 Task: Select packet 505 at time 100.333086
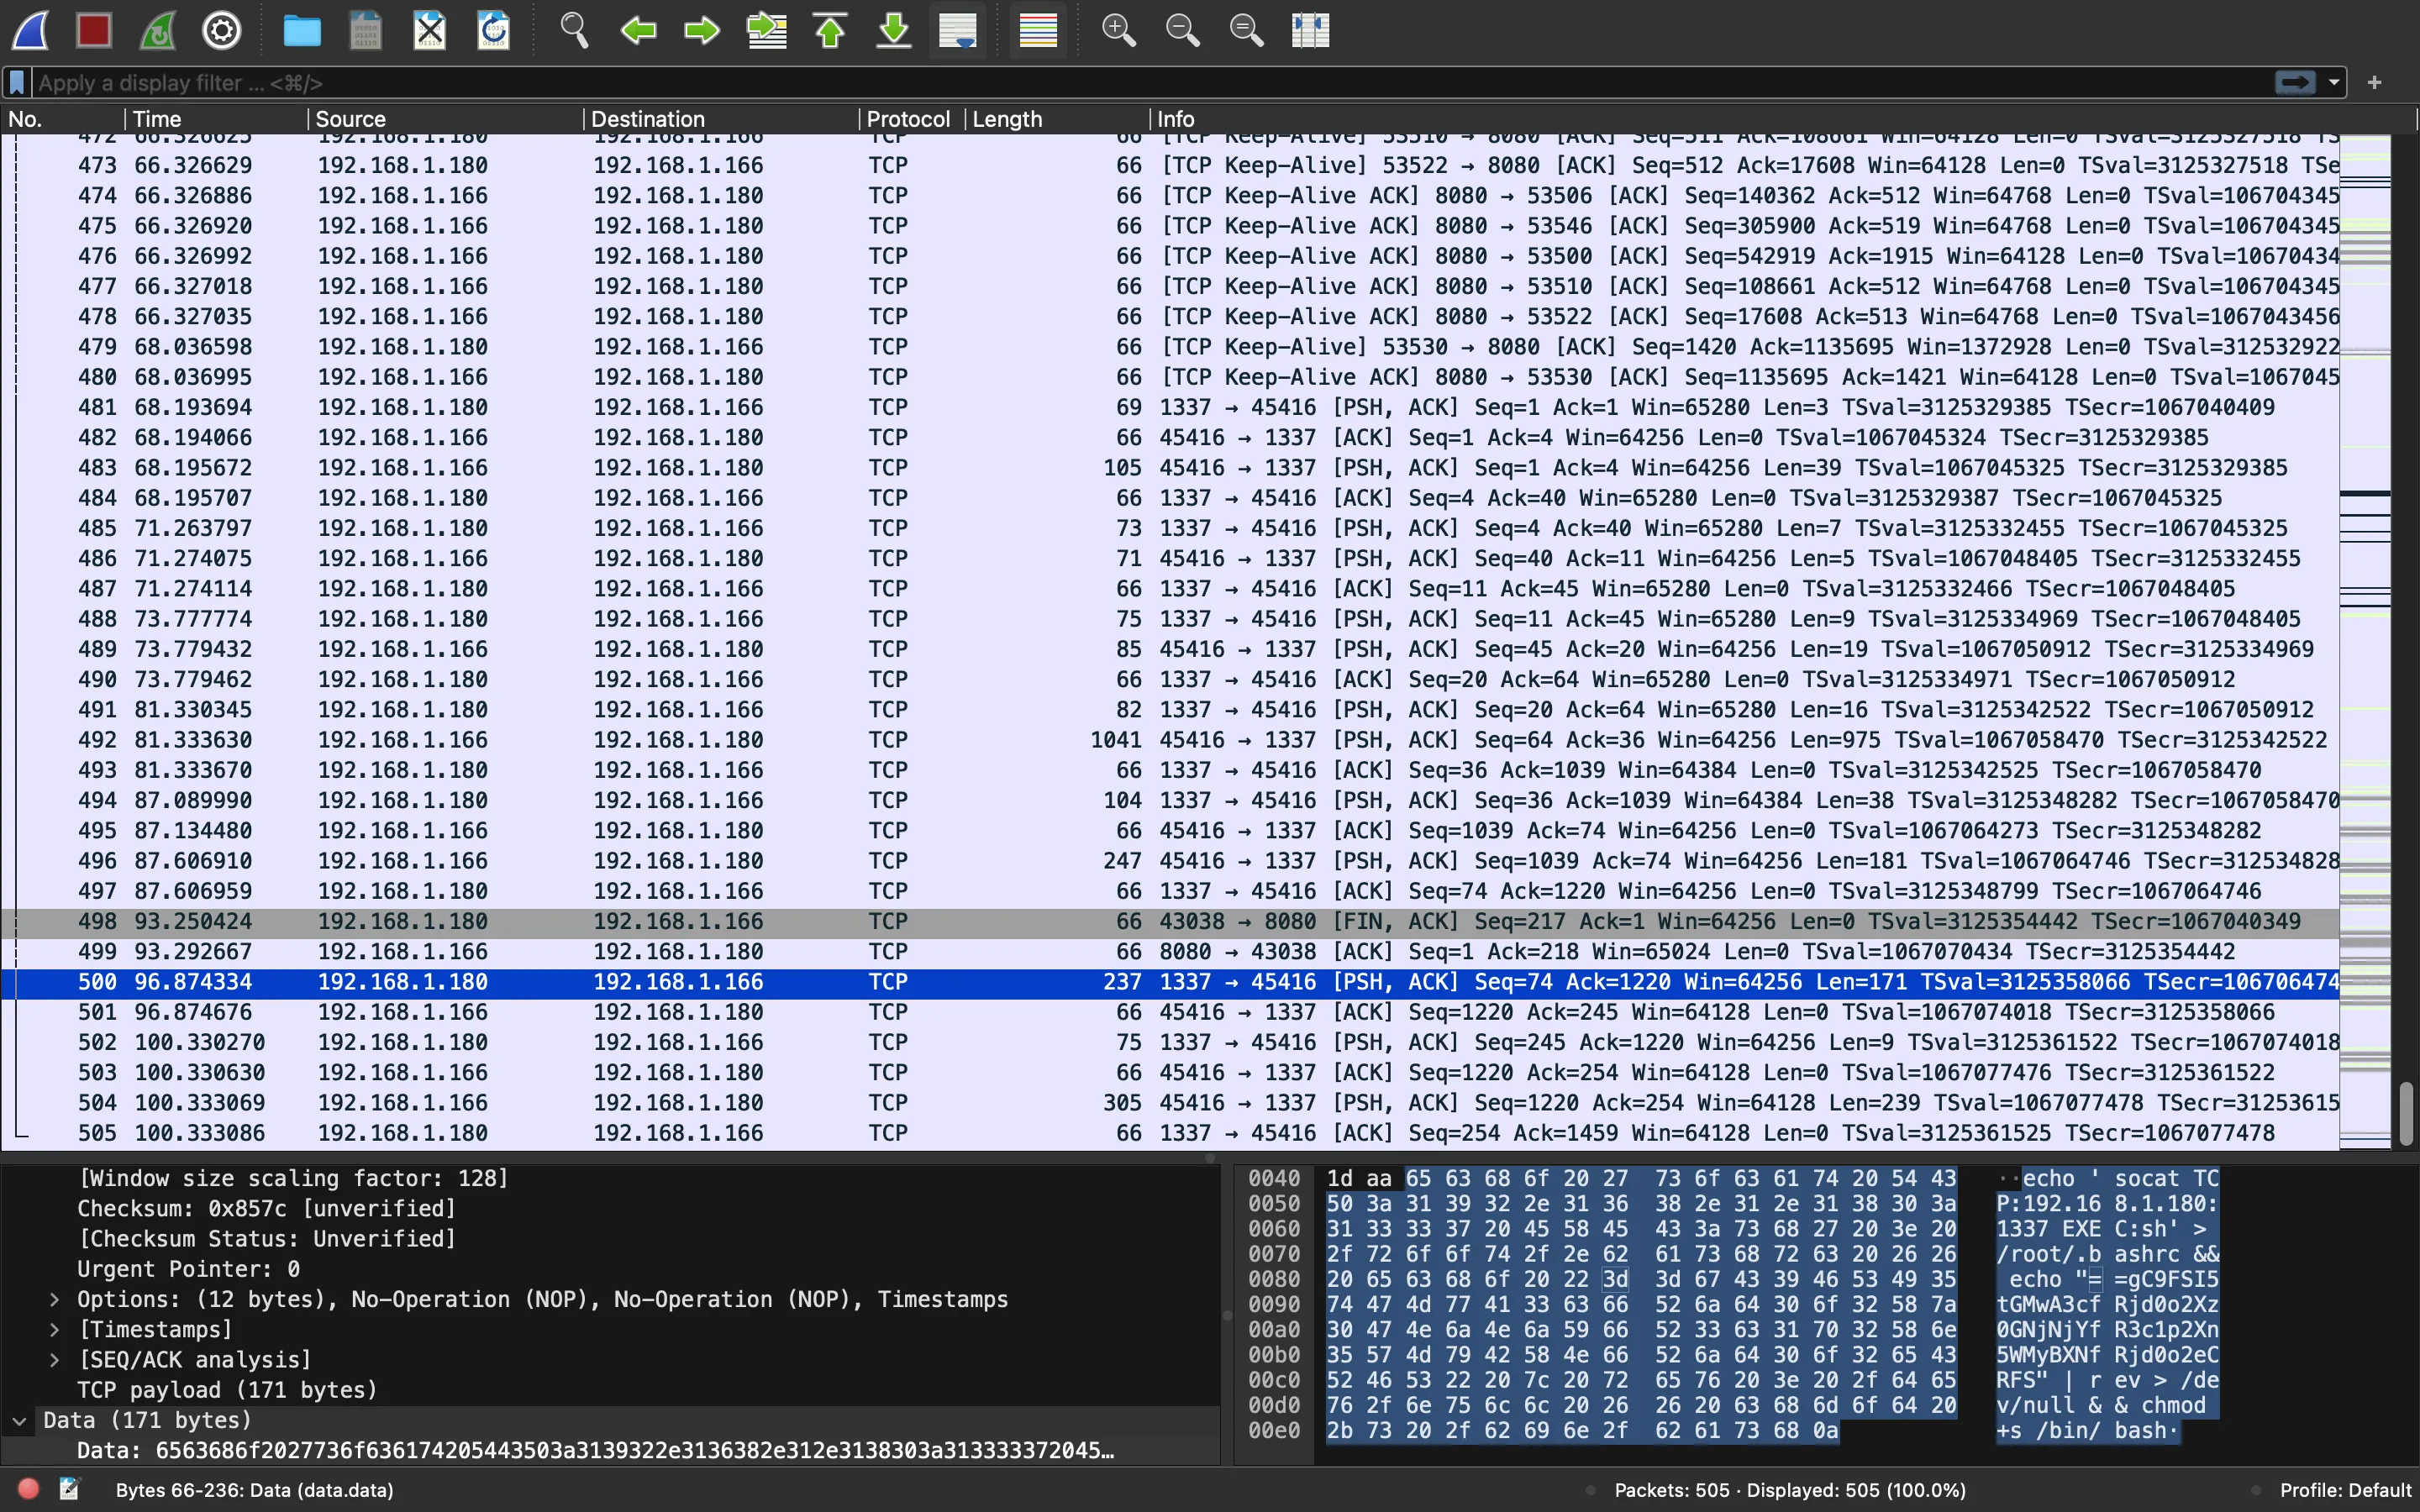[1170, 1132]
